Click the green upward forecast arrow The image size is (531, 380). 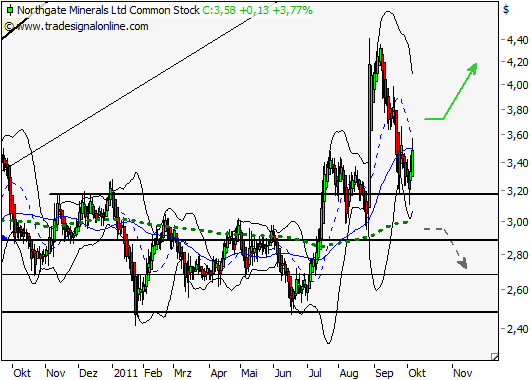pos(451,91)
